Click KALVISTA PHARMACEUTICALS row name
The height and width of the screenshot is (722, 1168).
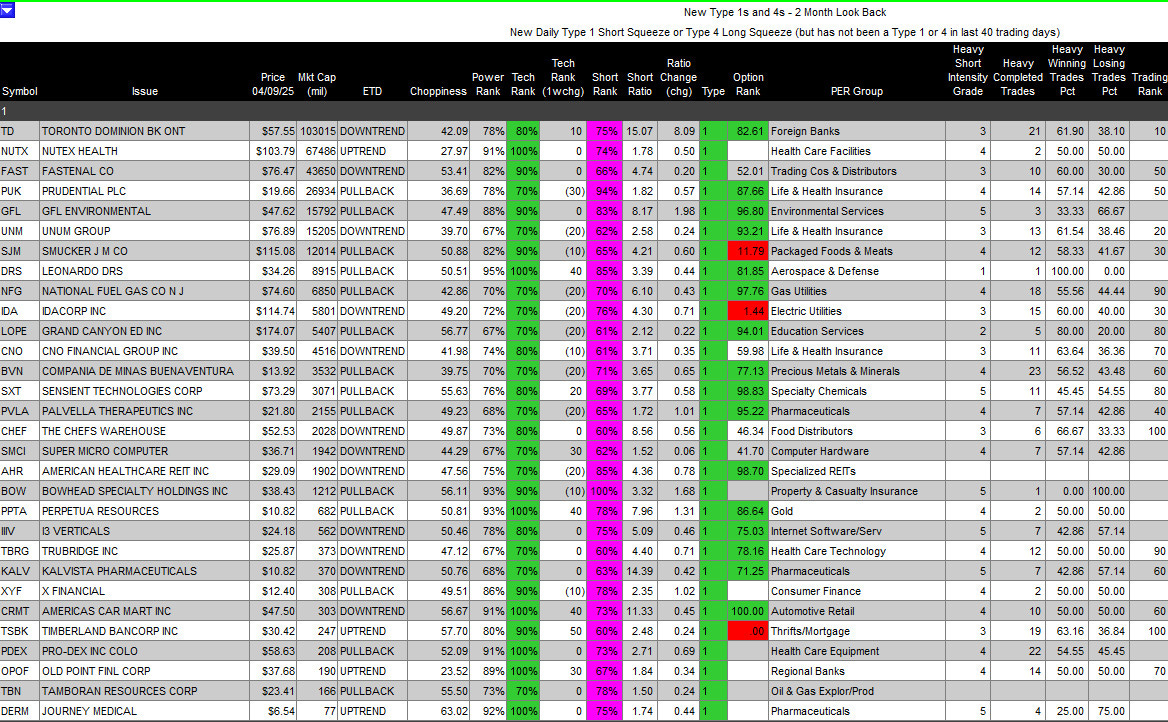tap(119, 571)
